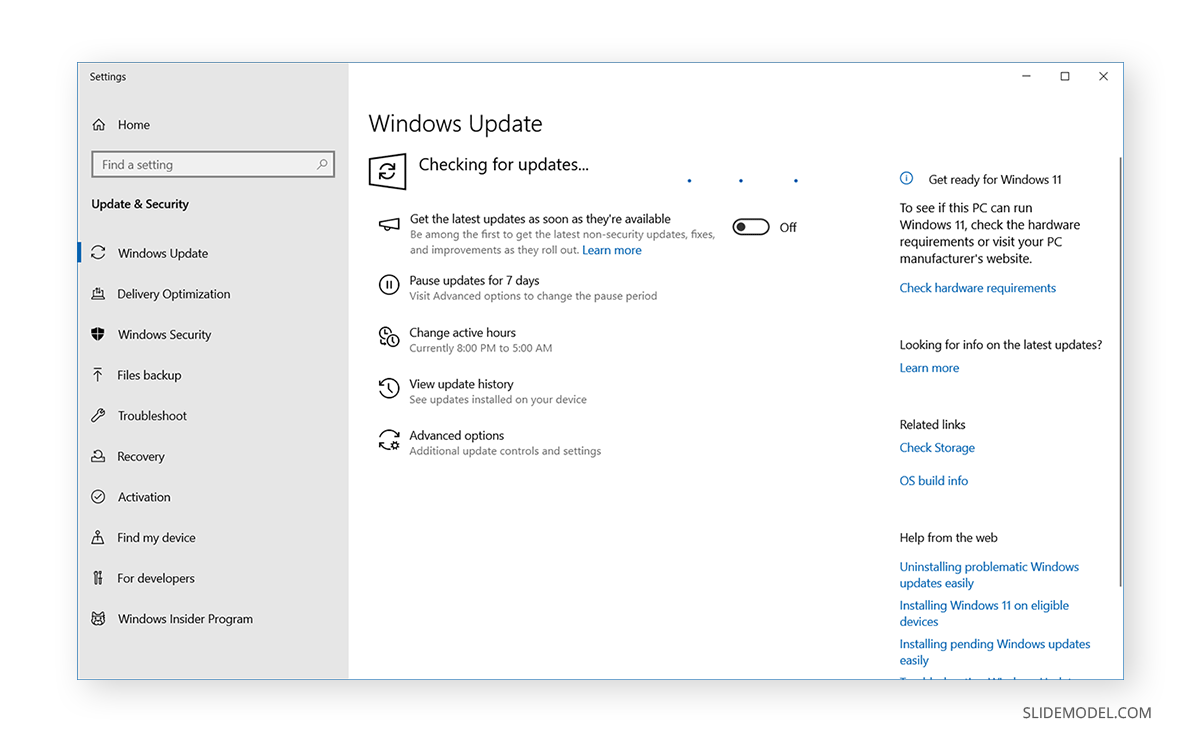
Task: Return to Settings Home
Action: (x=133, y=124)
